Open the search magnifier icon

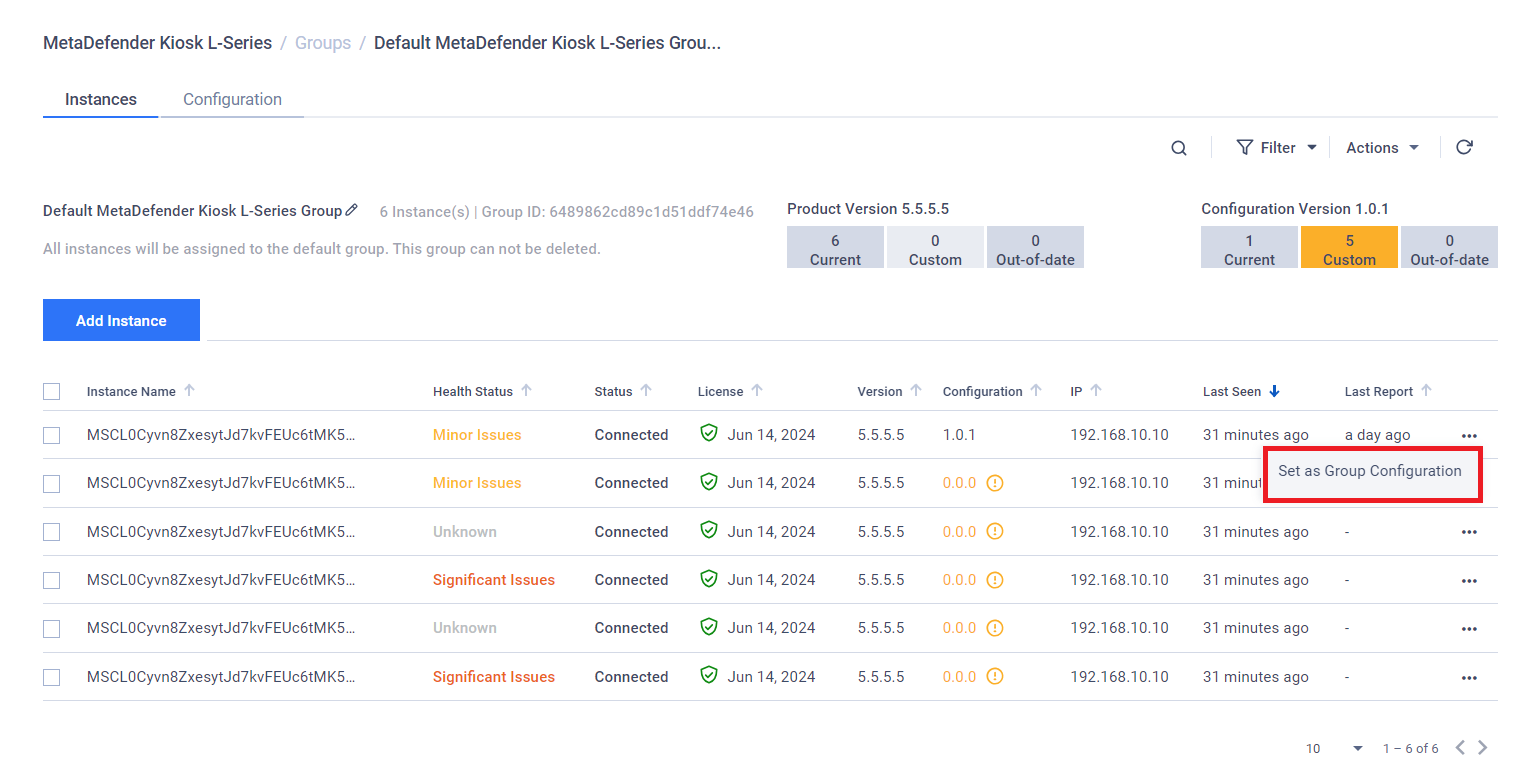point(1179,148)
